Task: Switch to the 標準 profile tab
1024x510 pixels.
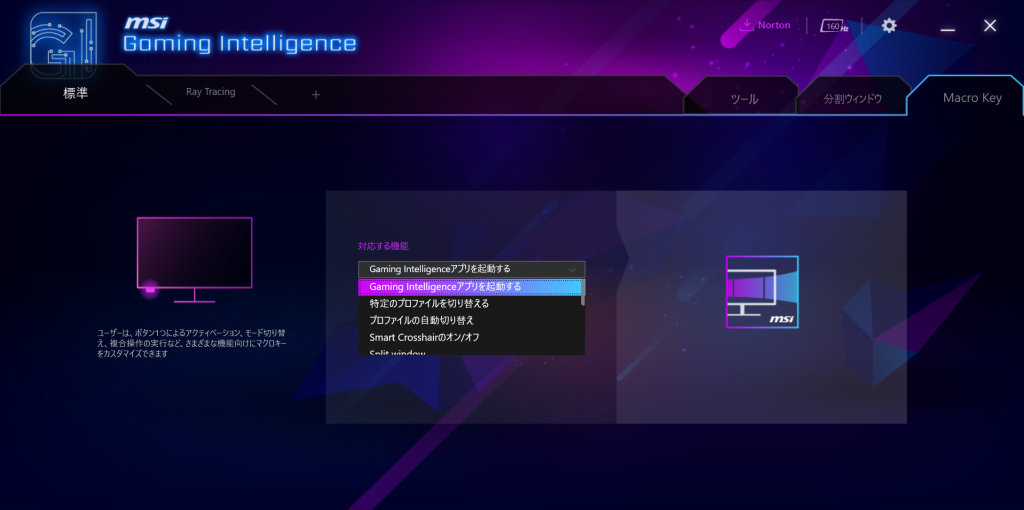Action: pos(75,93)
